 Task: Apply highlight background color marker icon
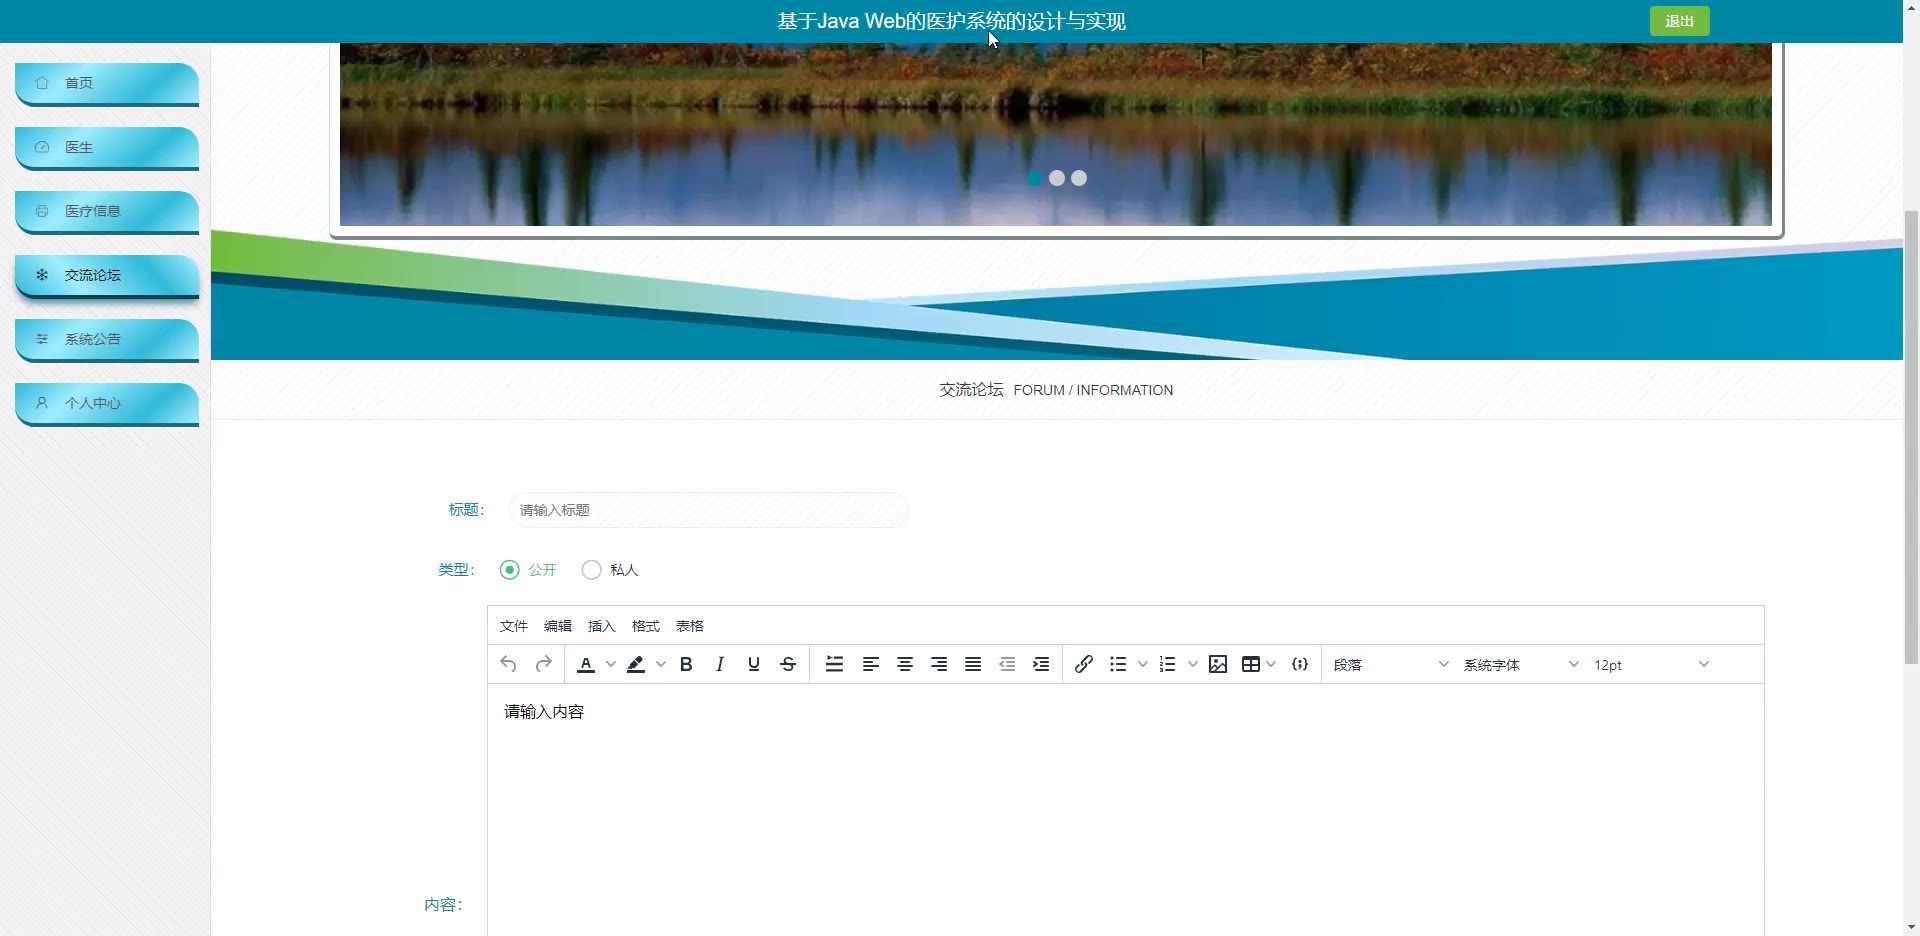point(636,664)
